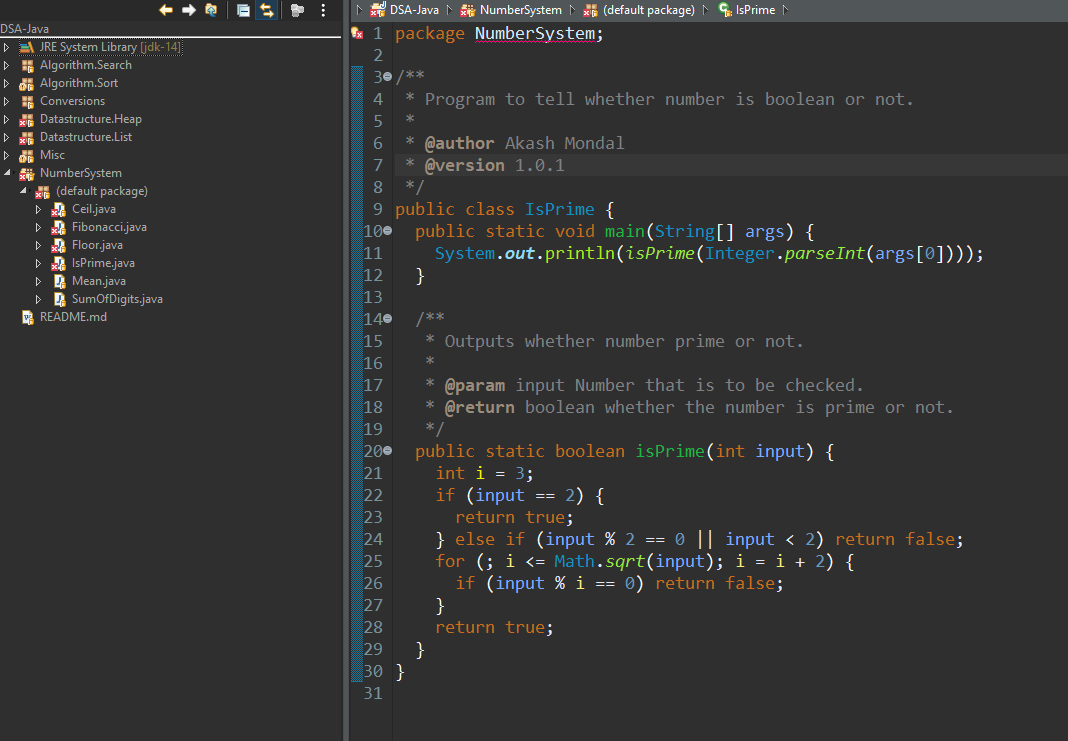This screenshot has width=1068, height=741.
Task: Click the IsPrime class icon in breadcrumb
Action: (725, 10)
